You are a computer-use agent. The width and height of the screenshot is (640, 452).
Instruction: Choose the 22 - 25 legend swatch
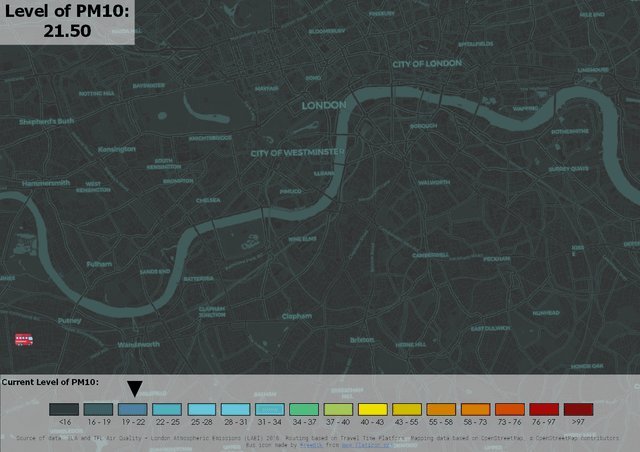pyautogui.click(x=167, y=410)
